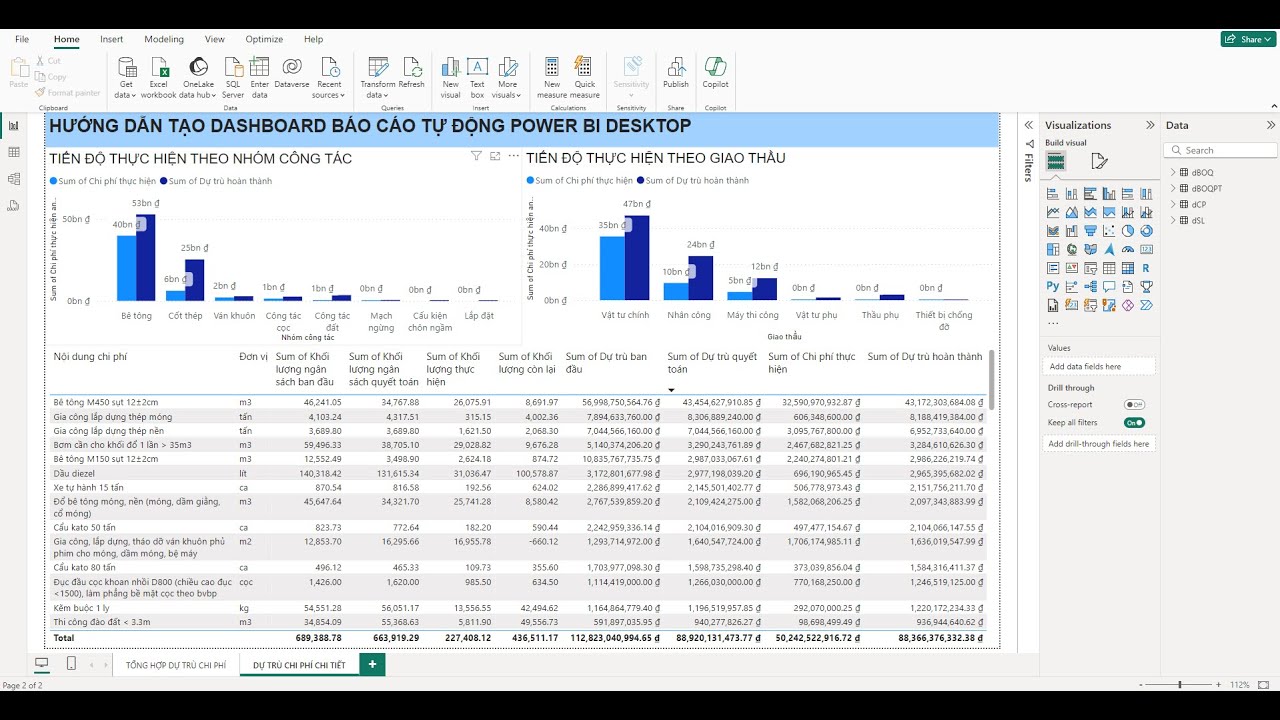Expand the dSL table
Screen dimensions: 1280x720
click(1174, 220)
